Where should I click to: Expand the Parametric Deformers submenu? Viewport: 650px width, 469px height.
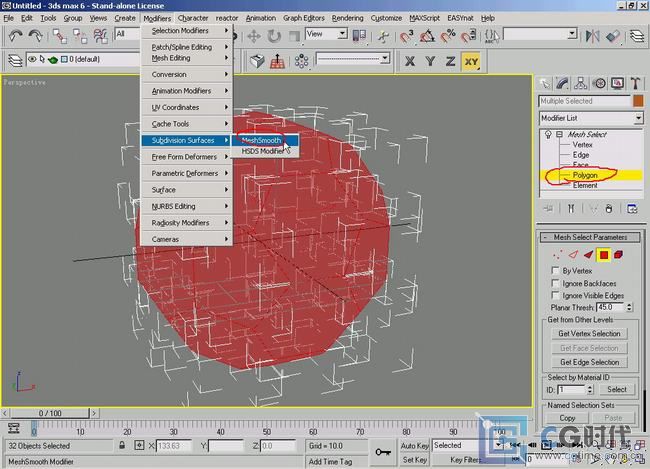[187, 173]
